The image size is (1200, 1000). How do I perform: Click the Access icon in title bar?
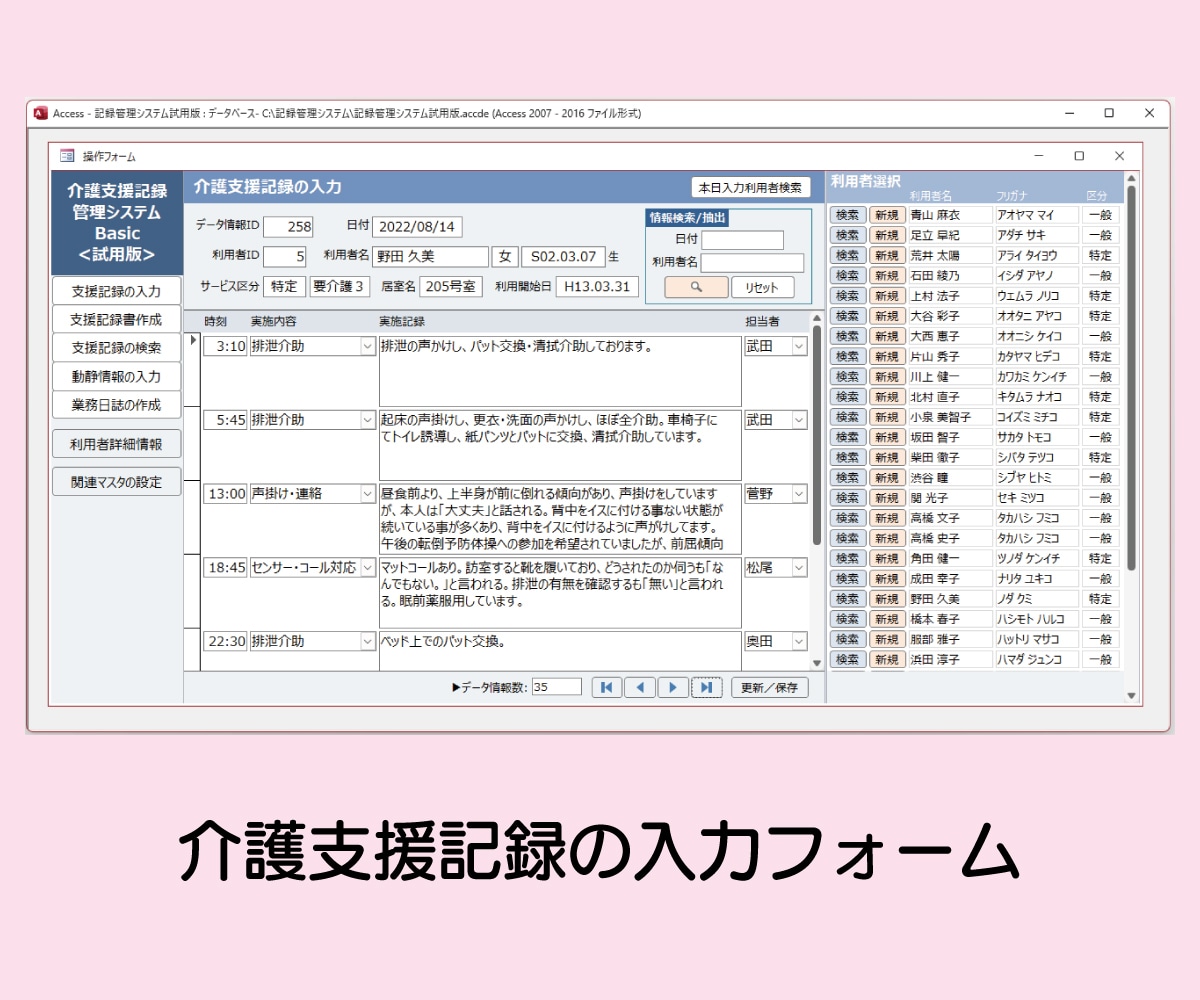[41, 113]
